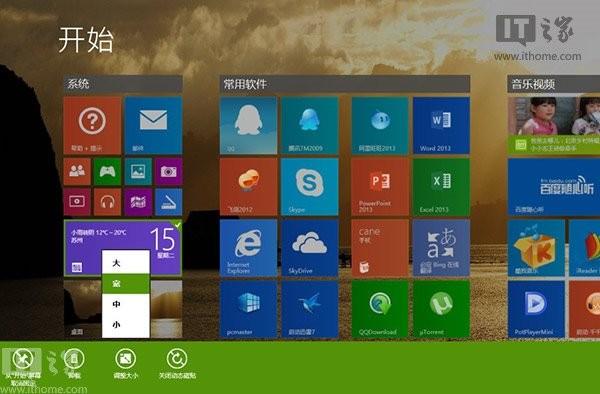Open the QQDownload tile
Image resolution: width=600 pixels, height=394 pixels.
[x=380, y=309]
